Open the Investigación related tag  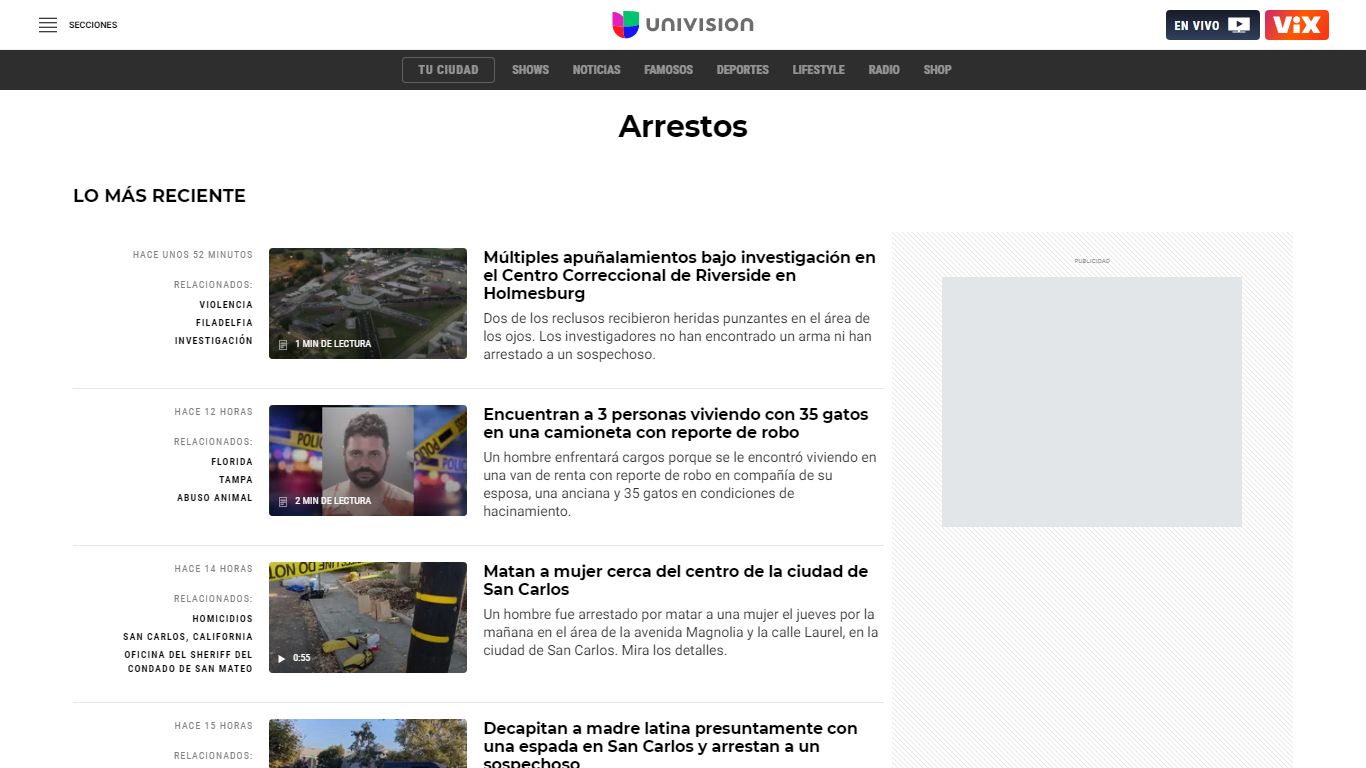click(x=214, y=341)
